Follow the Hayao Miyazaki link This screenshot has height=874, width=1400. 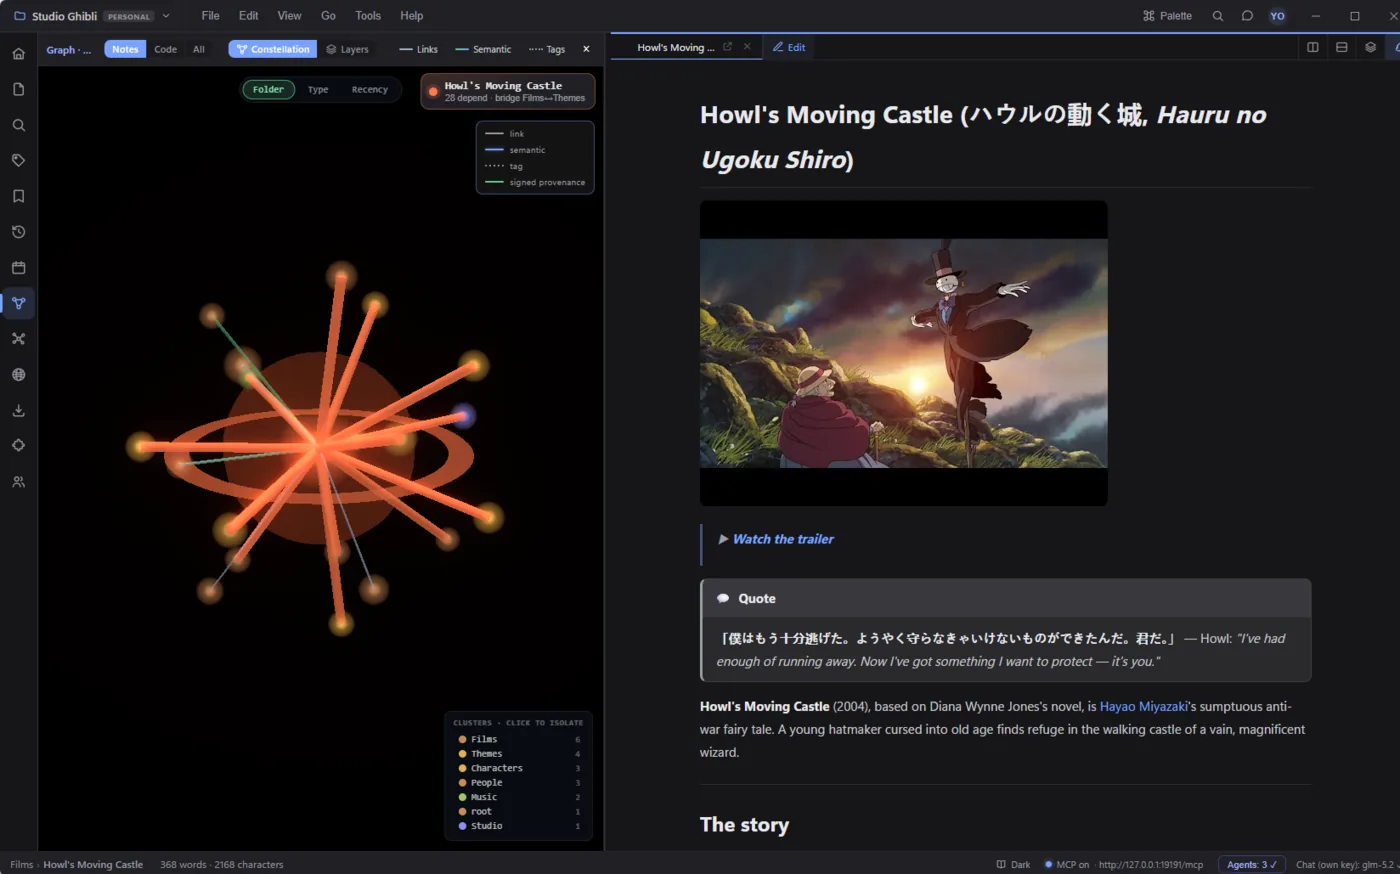(1143, 706)
